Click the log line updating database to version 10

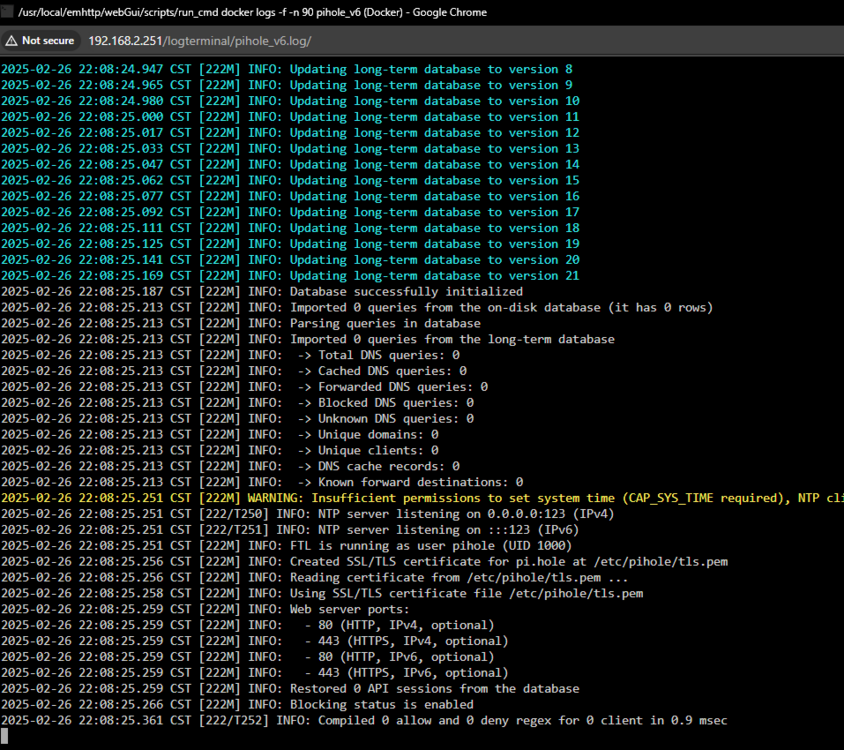tap(291, 101)
